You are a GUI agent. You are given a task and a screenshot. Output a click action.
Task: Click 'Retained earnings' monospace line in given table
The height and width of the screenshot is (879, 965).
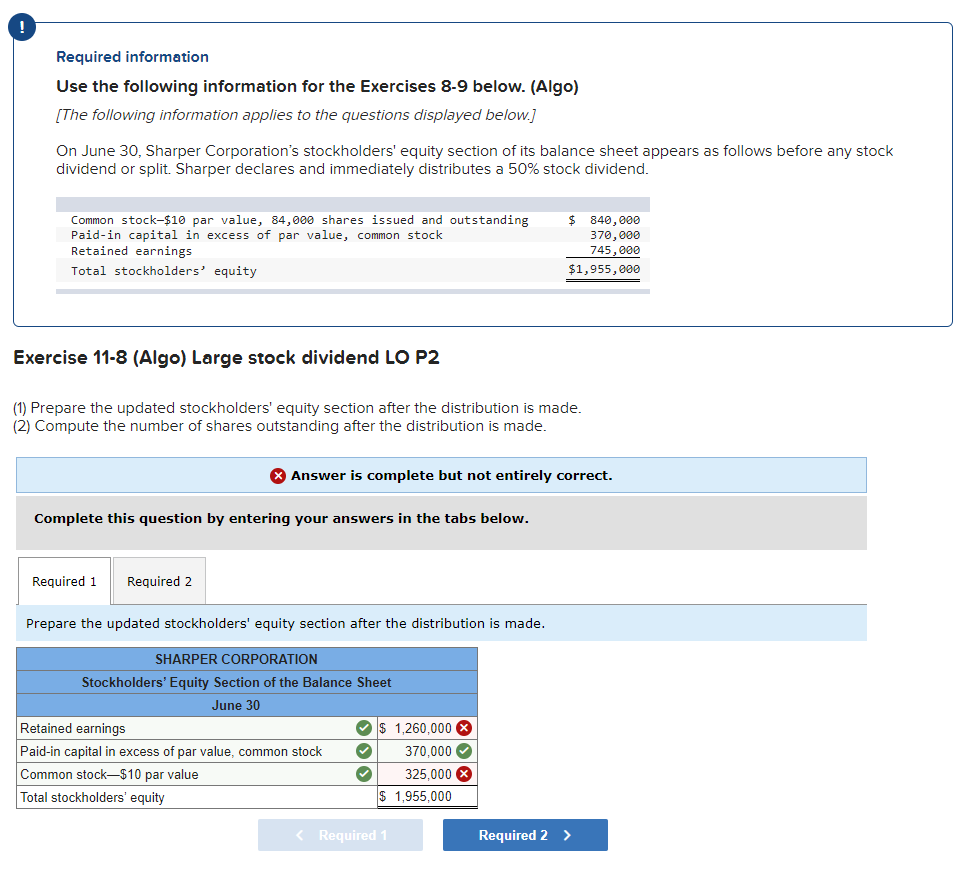point(131,251)
